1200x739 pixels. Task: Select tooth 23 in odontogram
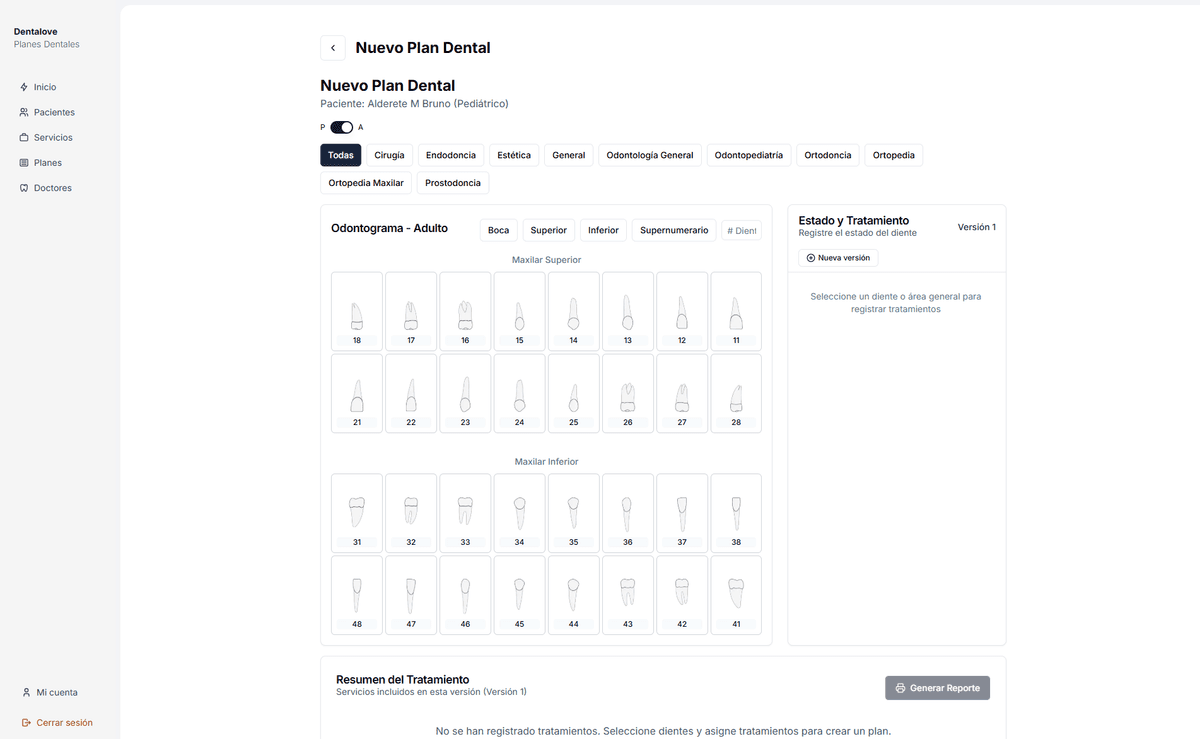click(465, 393)
